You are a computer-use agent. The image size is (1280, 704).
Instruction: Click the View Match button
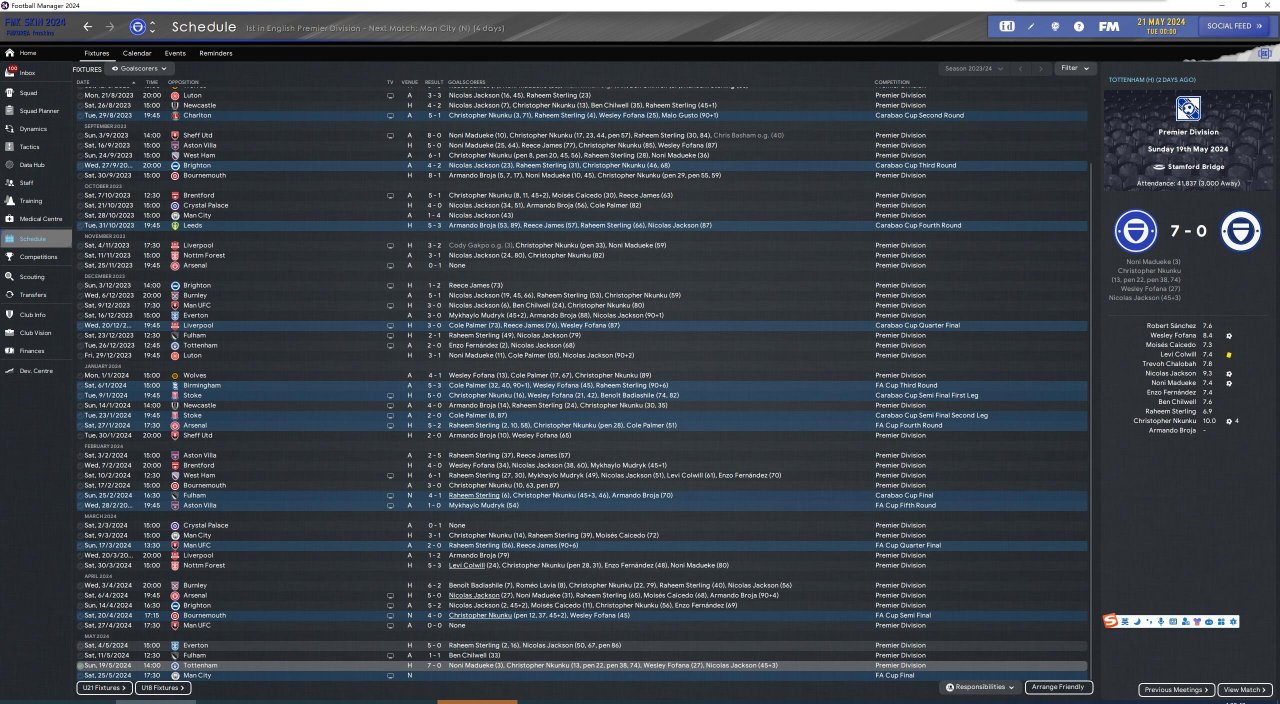(1245, 690)
